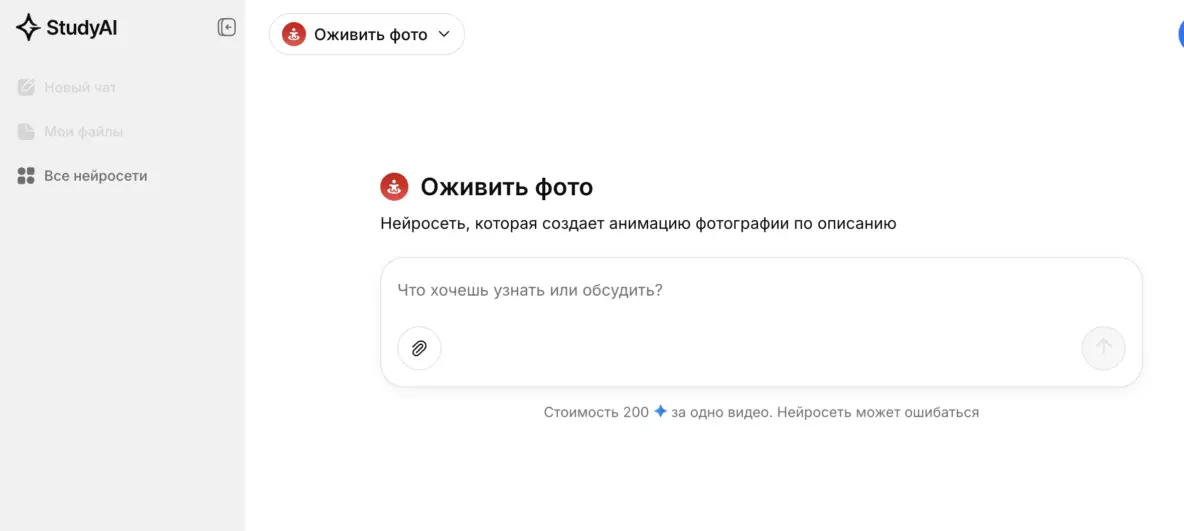This screenshot has width=1184, height=531.
Task: Click the Все нейросети grid icon
Action: [x=27, y=176]
